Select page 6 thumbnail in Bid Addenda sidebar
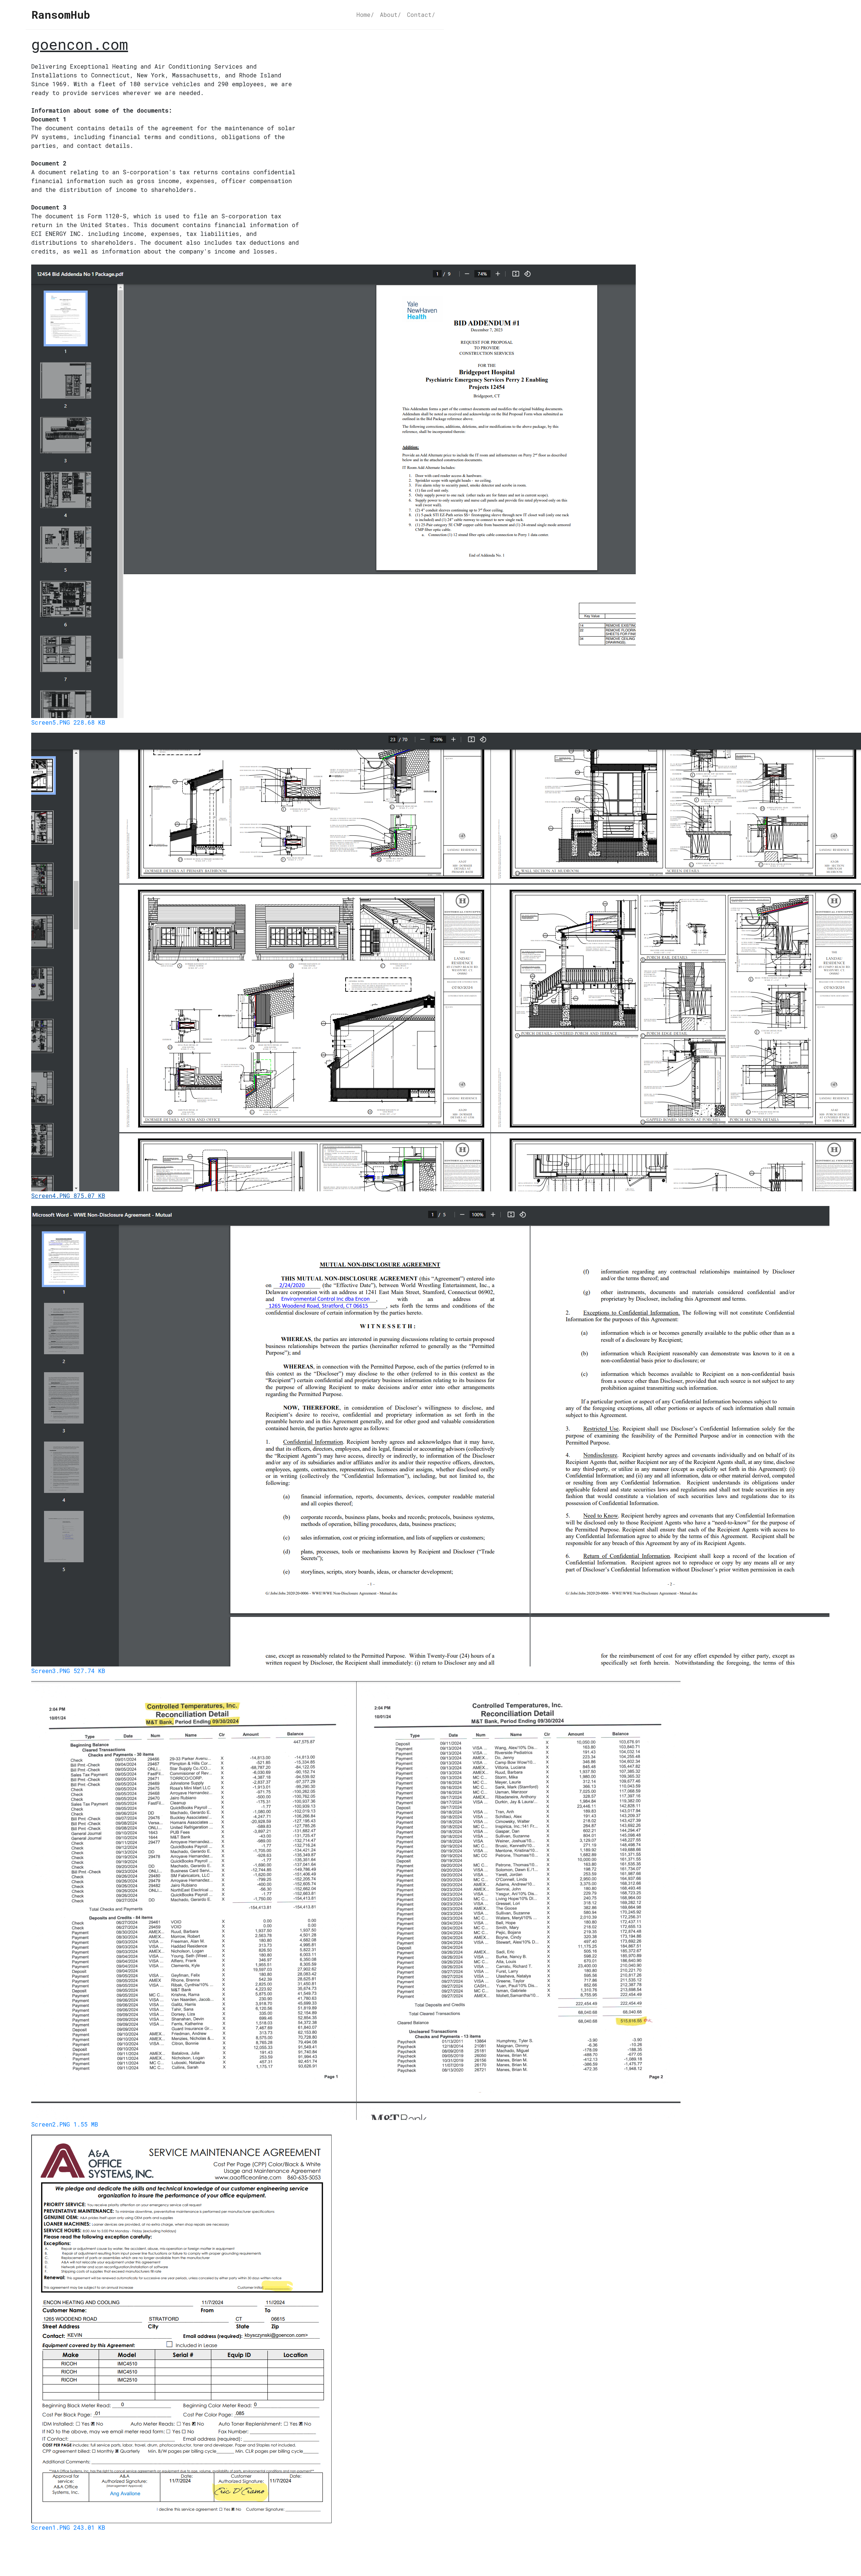Screen dimensions: 861x2576 pyautogui.click(x=66, y=599)
